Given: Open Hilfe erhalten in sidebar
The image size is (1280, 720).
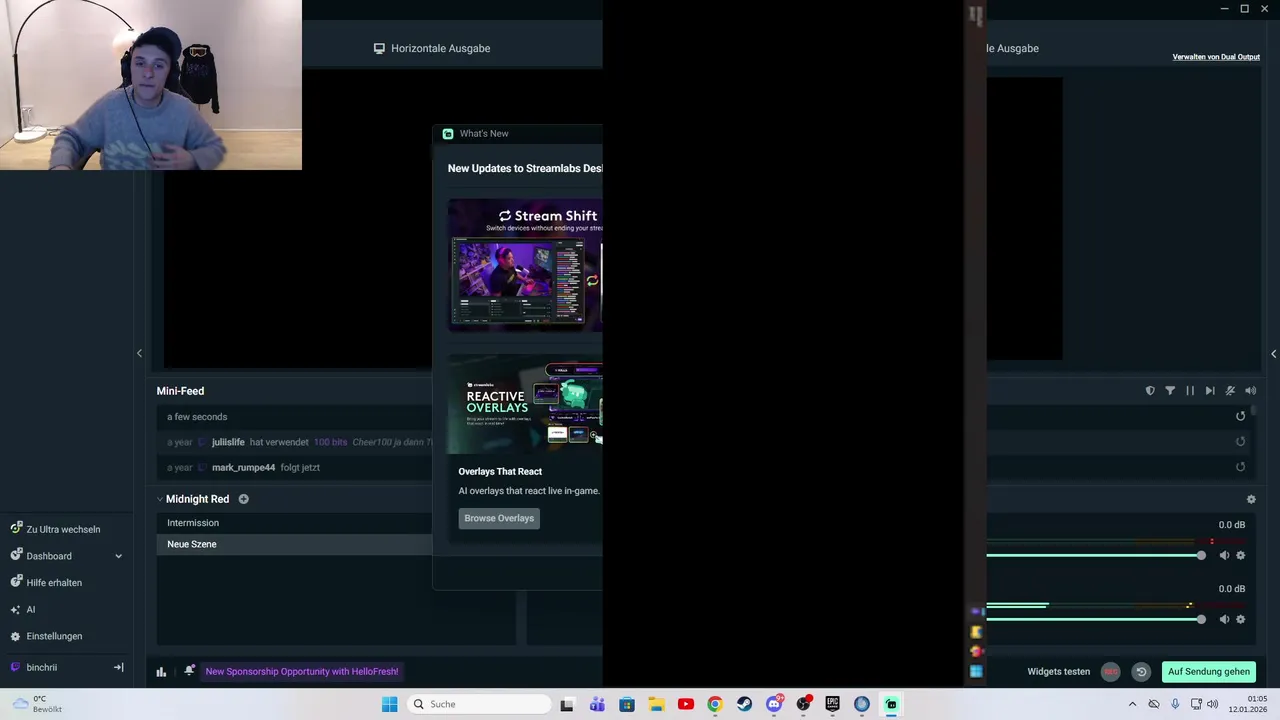Looking at the screenshot, I should tap(46, 582).
